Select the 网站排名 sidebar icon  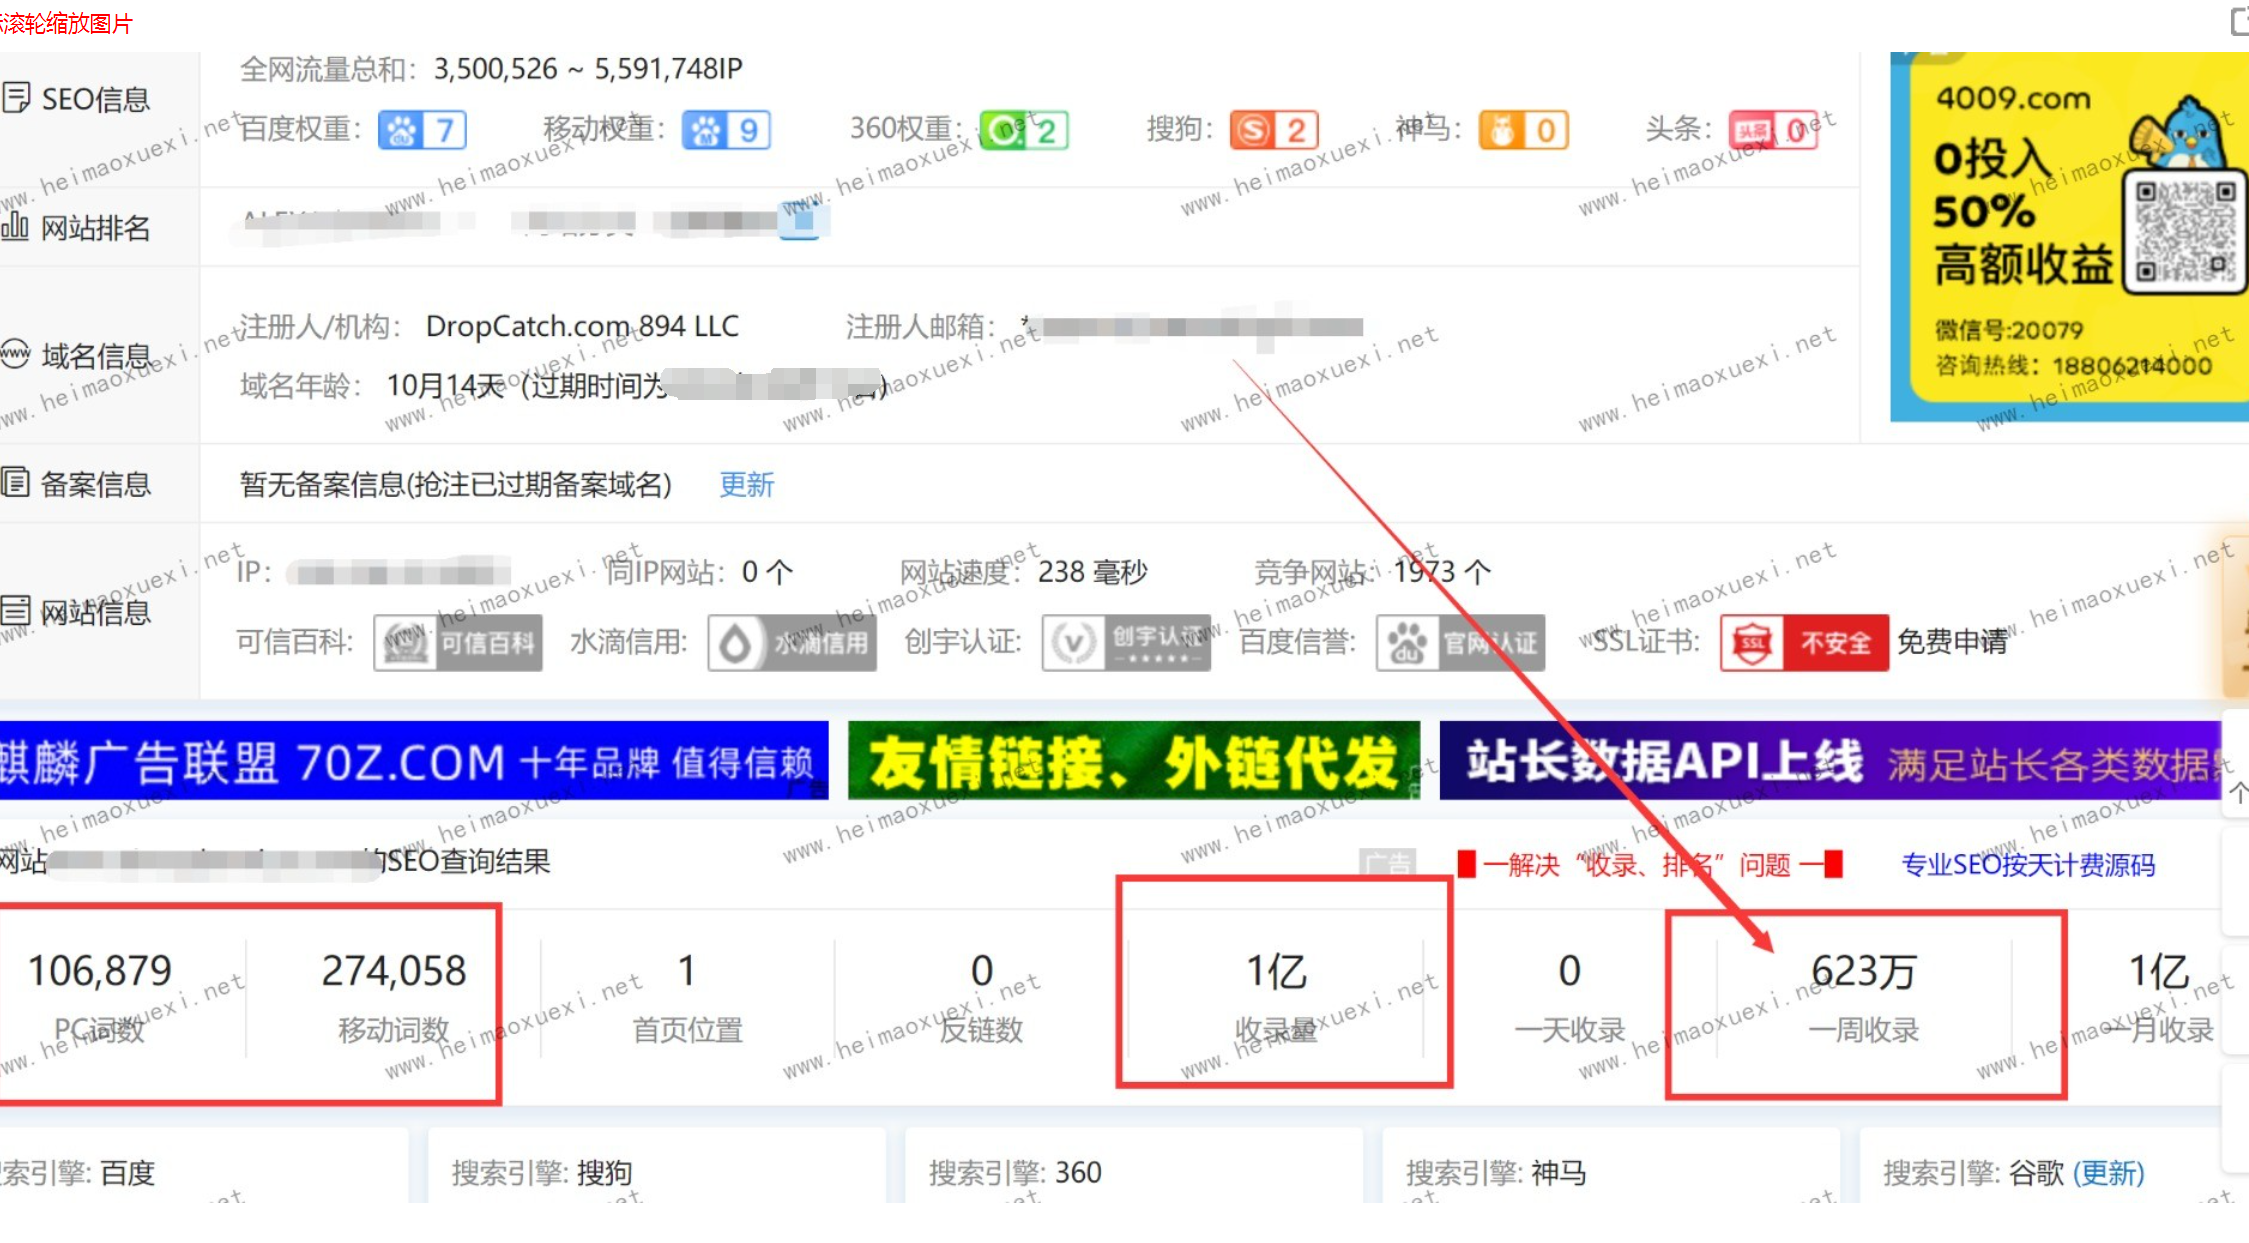17,227
